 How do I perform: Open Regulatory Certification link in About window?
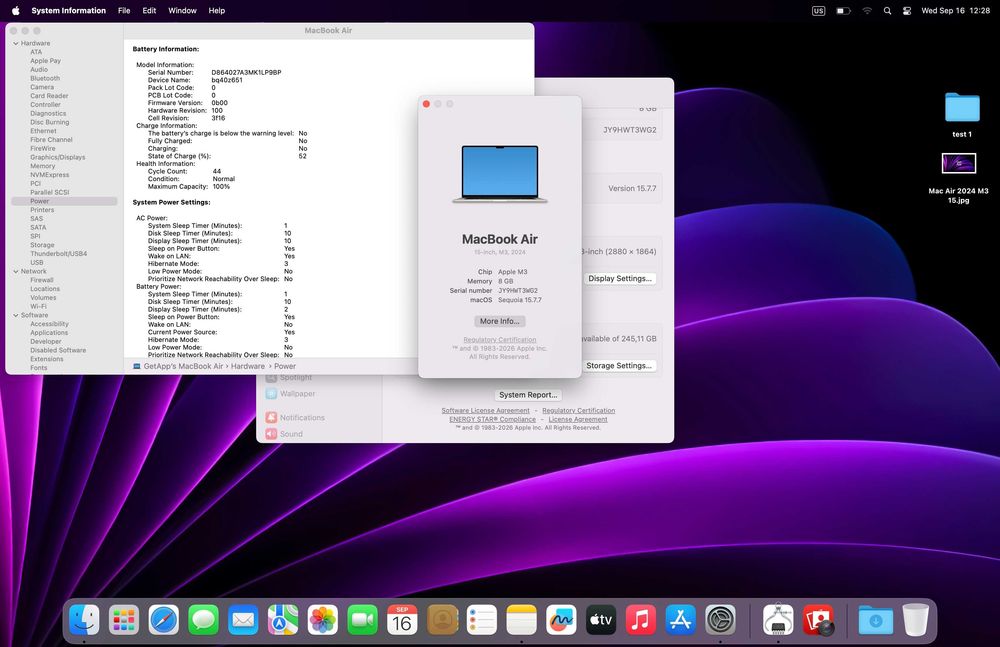(499, 339)
